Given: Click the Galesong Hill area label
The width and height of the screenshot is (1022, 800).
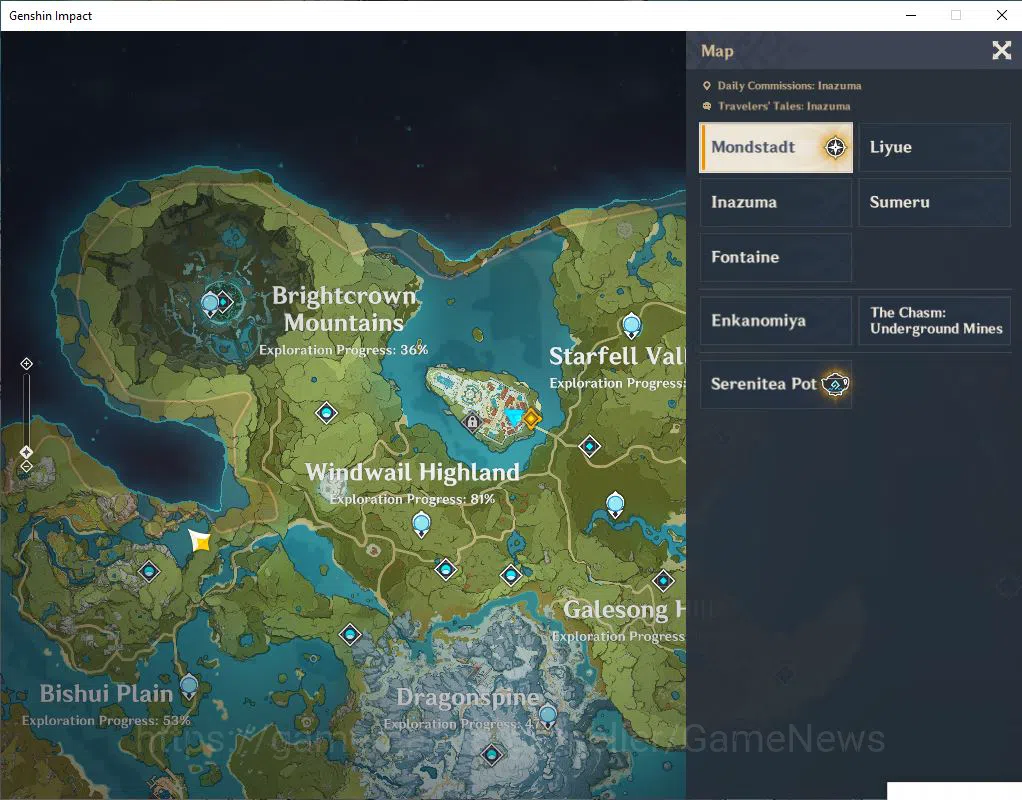Looking at the screenshot, I should click(x=624, y=610).
